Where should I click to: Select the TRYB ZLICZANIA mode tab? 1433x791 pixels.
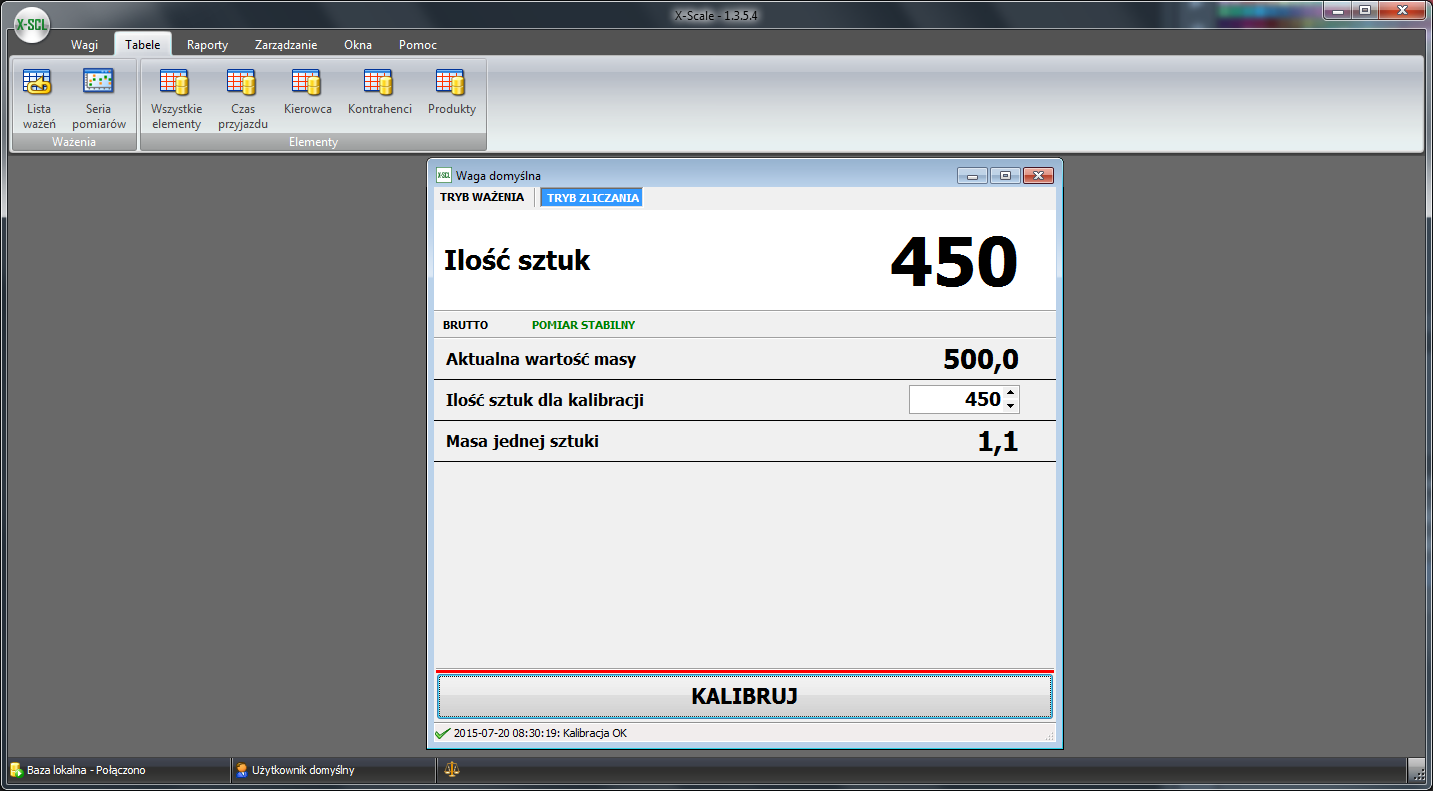click(x=592, y=198)
